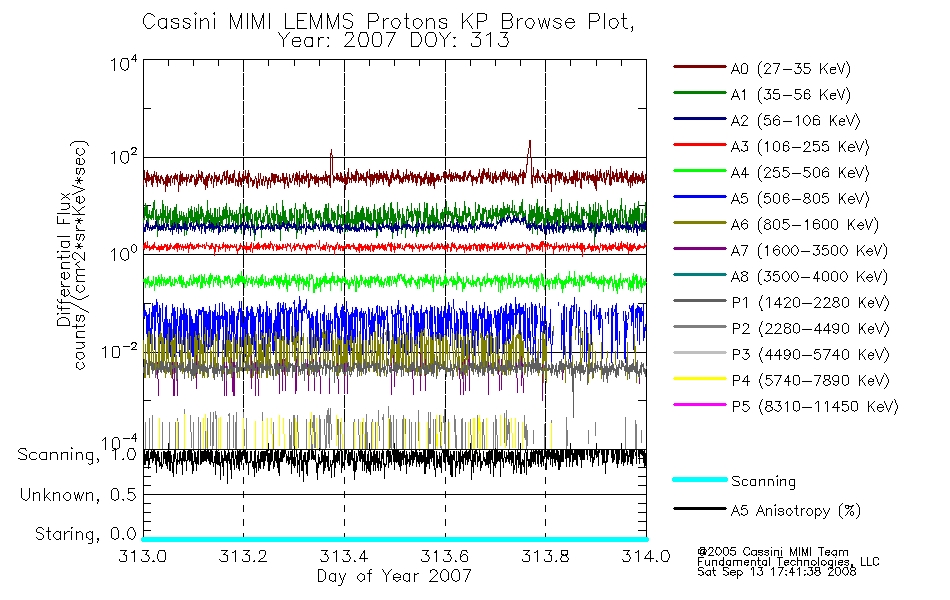The width and height of the screenshot is (950, 600).
Task: Click the A5 Anisotropy (%) legend text
Action: [796, 511]
